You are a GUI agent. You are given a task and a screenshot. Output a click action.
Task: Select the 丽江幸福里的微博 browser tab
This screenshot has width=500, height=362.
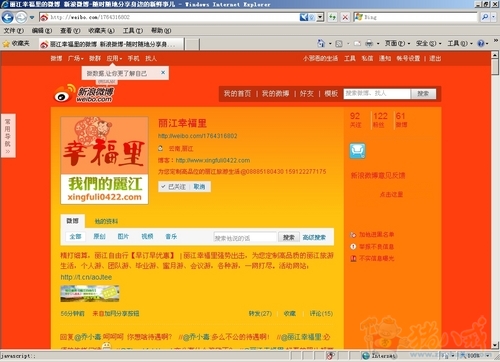pyautogui.click(x=111, y=44)
